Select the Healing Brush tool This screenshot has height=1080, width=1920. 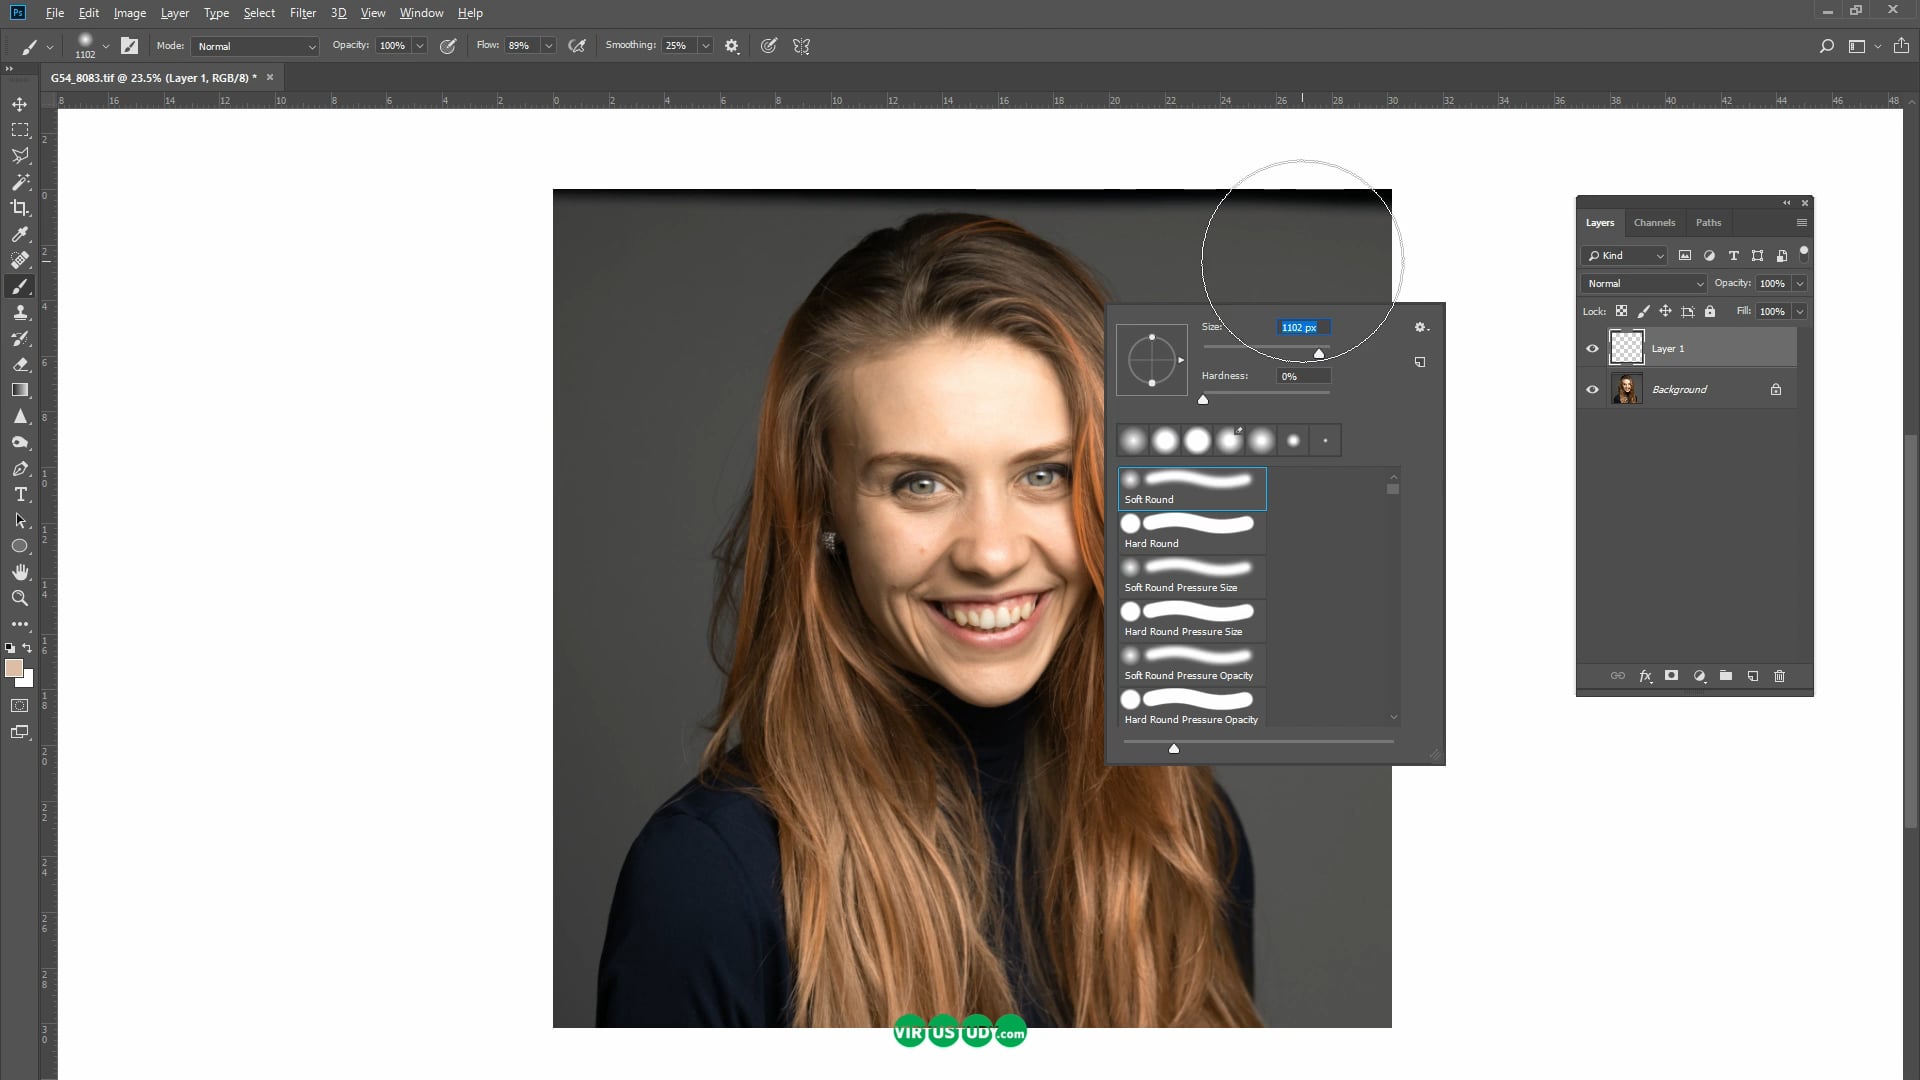coord(20,260)
